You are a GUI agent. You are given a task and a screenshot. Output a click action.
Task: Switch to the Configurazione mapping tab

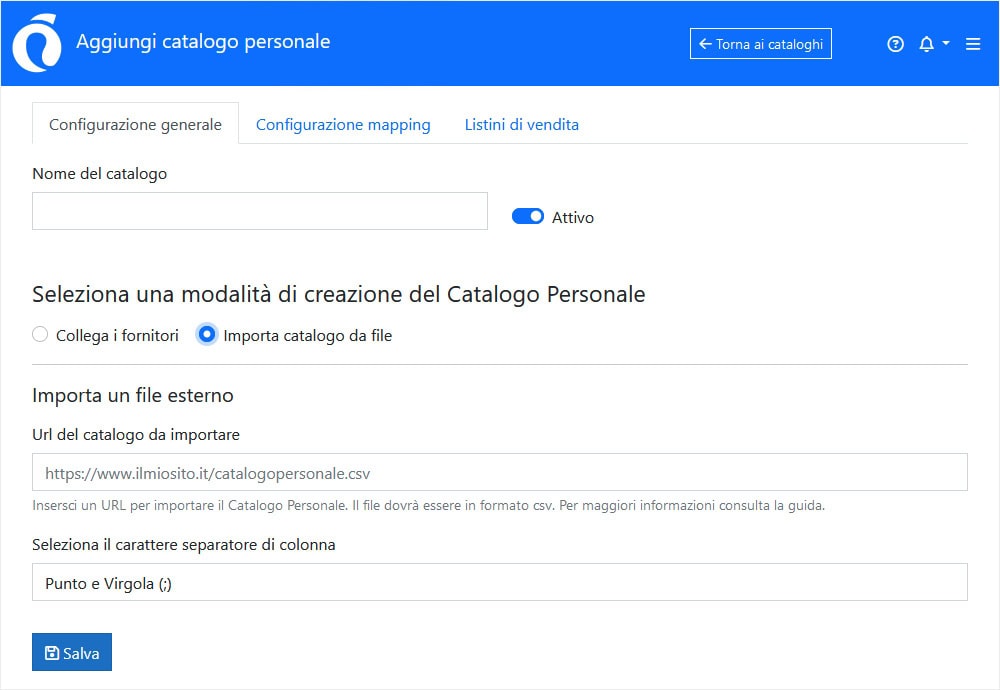(x=343, y=124)
